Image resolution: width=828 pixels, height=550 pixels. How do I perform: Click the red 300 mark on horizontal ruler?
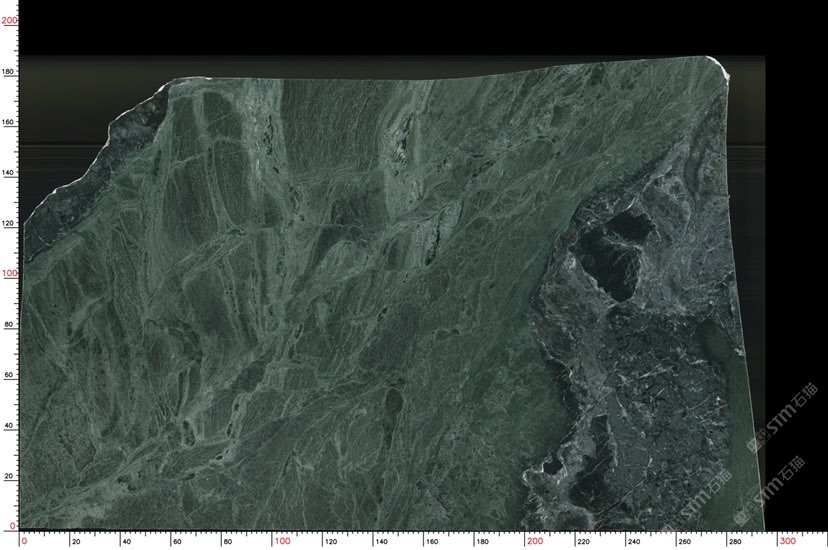click(x=788, y=541)
